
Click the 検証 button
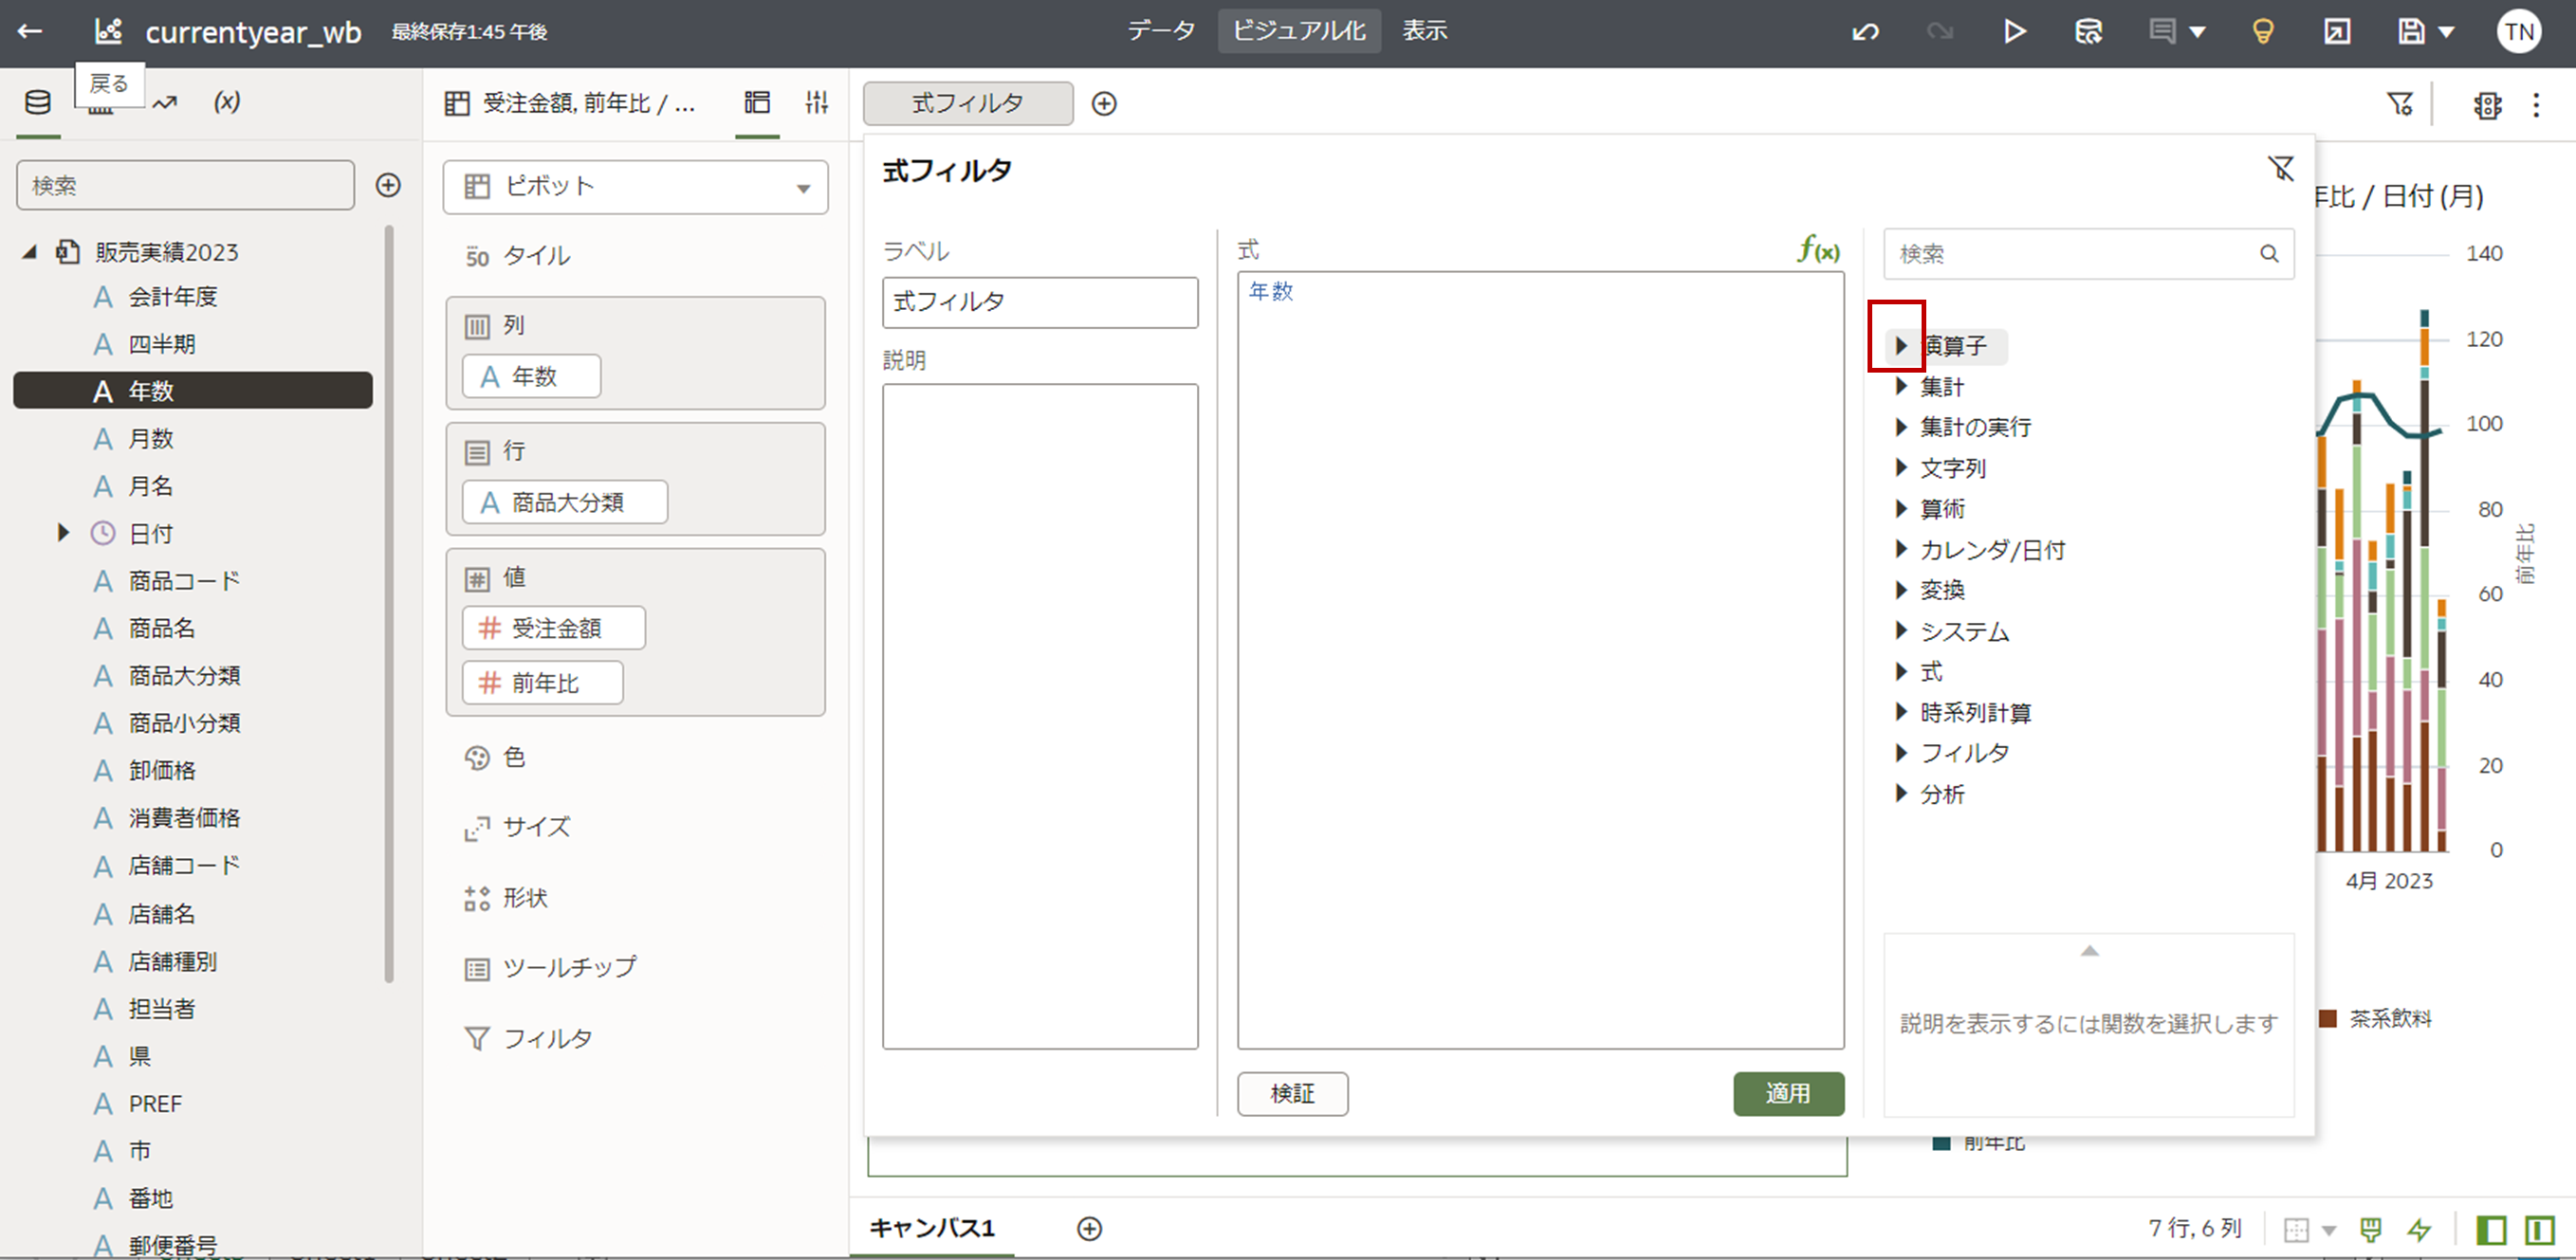(x=1292, y=1093)
